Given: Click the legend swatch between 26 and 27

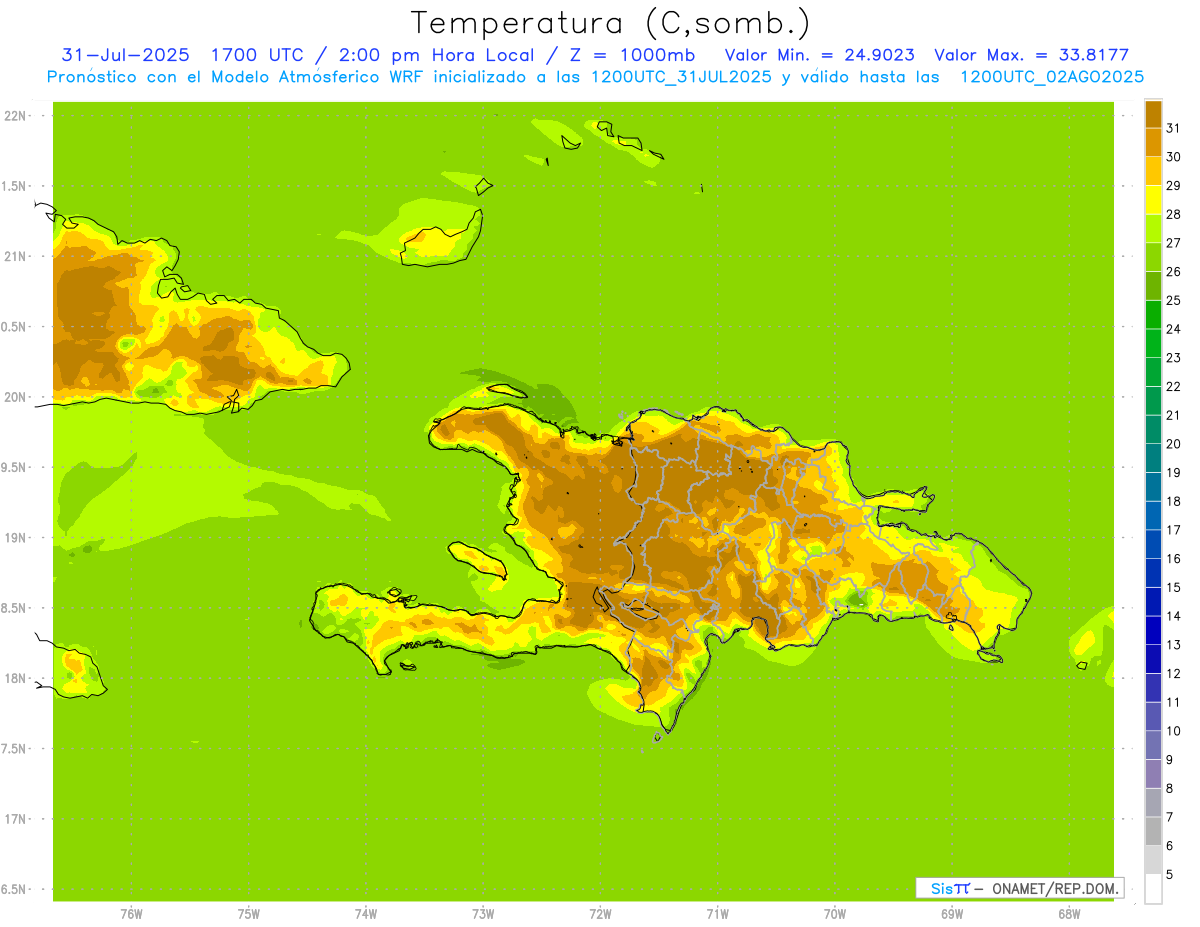Looking at the screenshot, I should (x=1153, y=257).
